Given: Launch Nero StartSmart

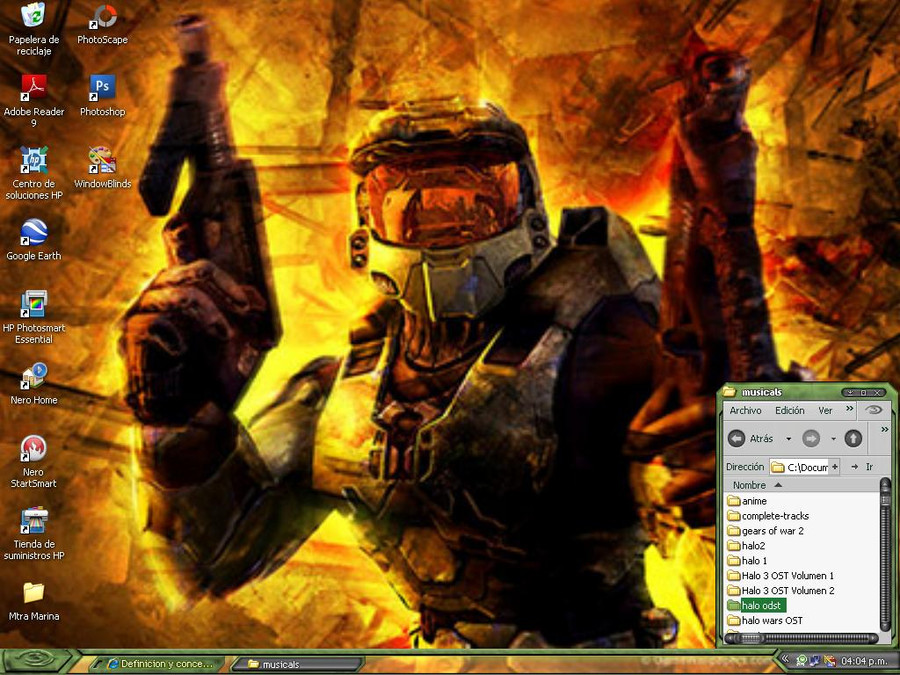Looking at the screenshot, I should (33, 461).
